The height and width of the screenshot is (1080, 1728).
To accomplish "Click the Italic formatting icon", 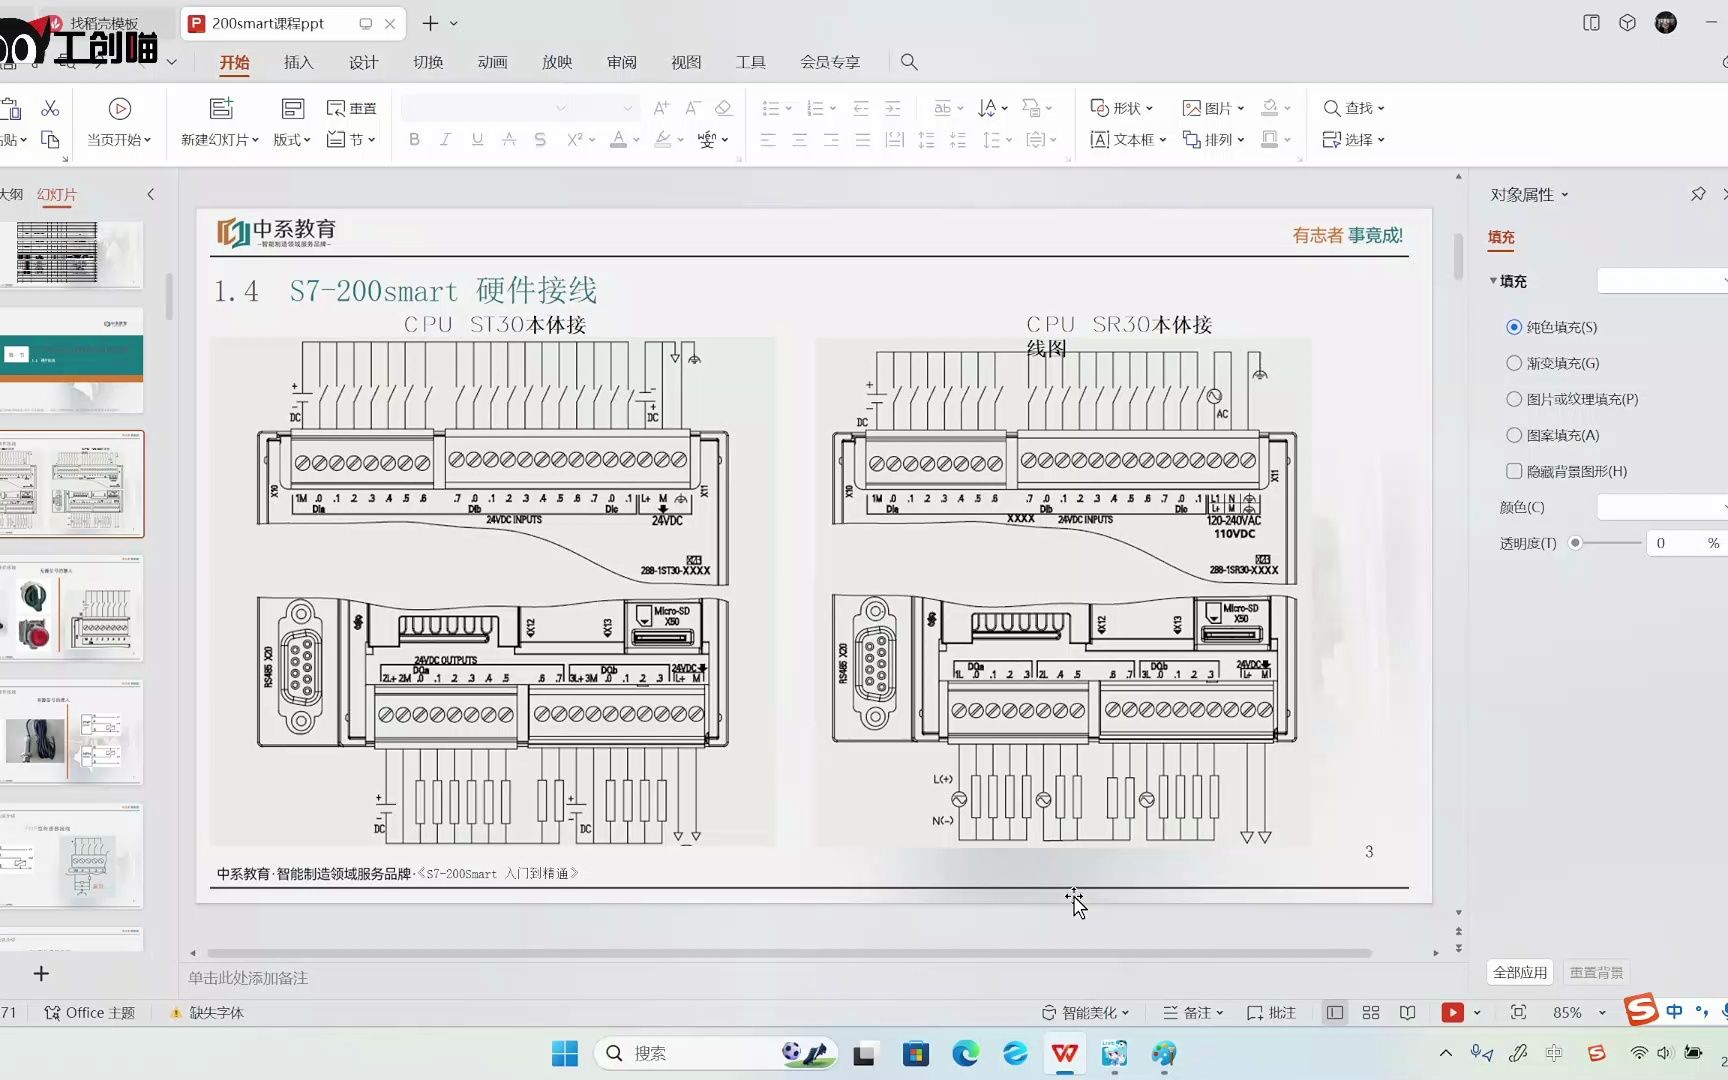I will 446,140.
